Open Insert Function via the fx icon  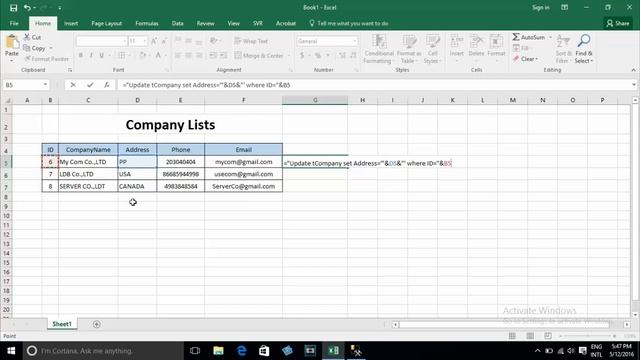click(107, 85)
